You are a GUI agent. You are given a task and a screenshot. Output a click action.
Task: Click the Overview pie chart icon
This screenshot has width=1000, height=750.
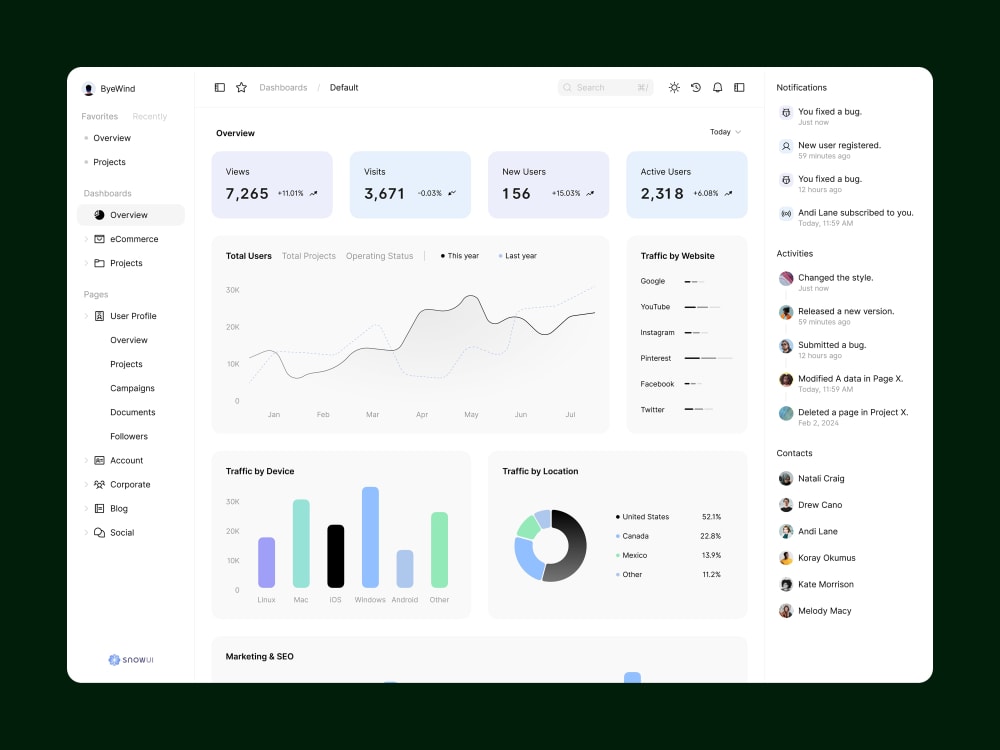pos(99,215)
